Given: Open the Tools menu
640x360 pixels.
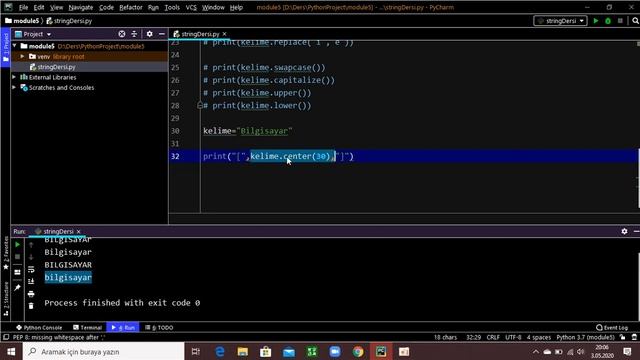Looking at the screenshot, I should (172, 7).
